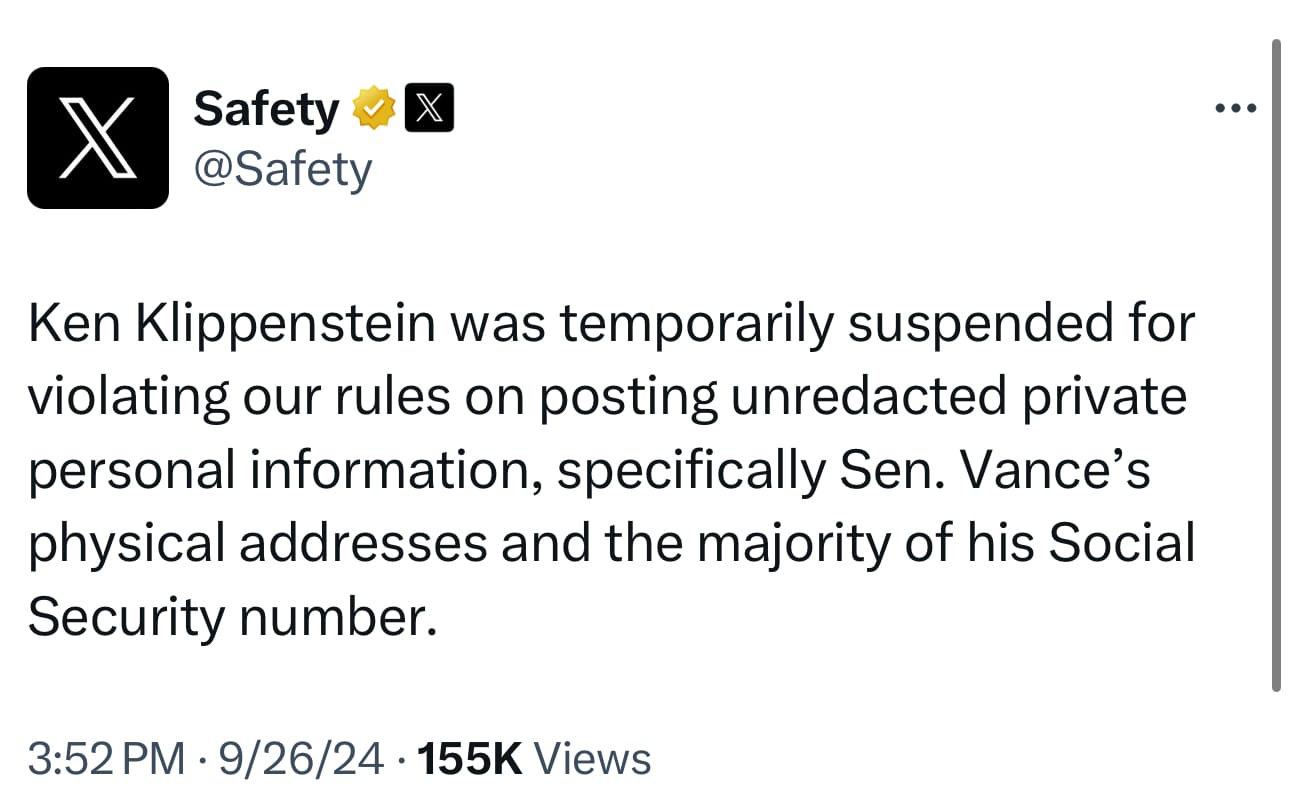
Task: Open the X logo profile avatar
Action: (x=98, y=138)
